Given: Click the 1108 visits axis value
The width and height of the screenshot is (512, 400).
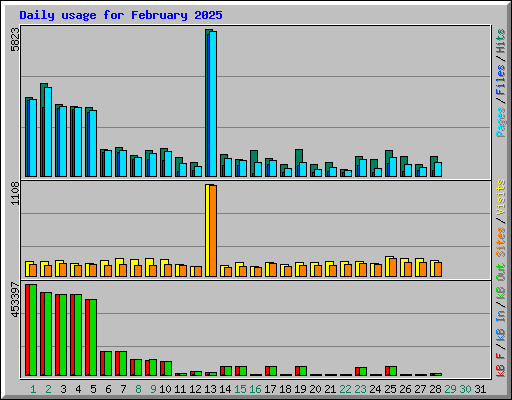Looking at the screenshot, I should pyautogui.click(x=15, y=193).
